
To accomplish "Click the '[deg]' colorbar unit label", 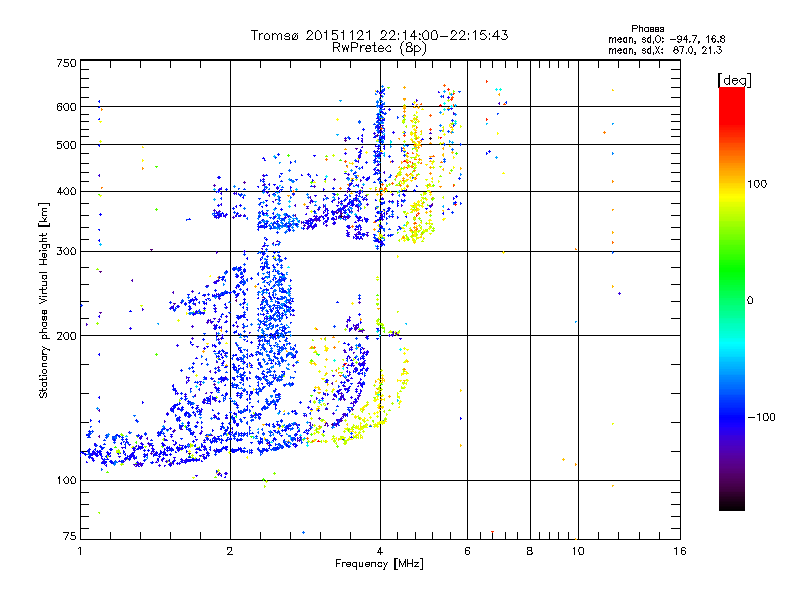I will click(734, 80).
